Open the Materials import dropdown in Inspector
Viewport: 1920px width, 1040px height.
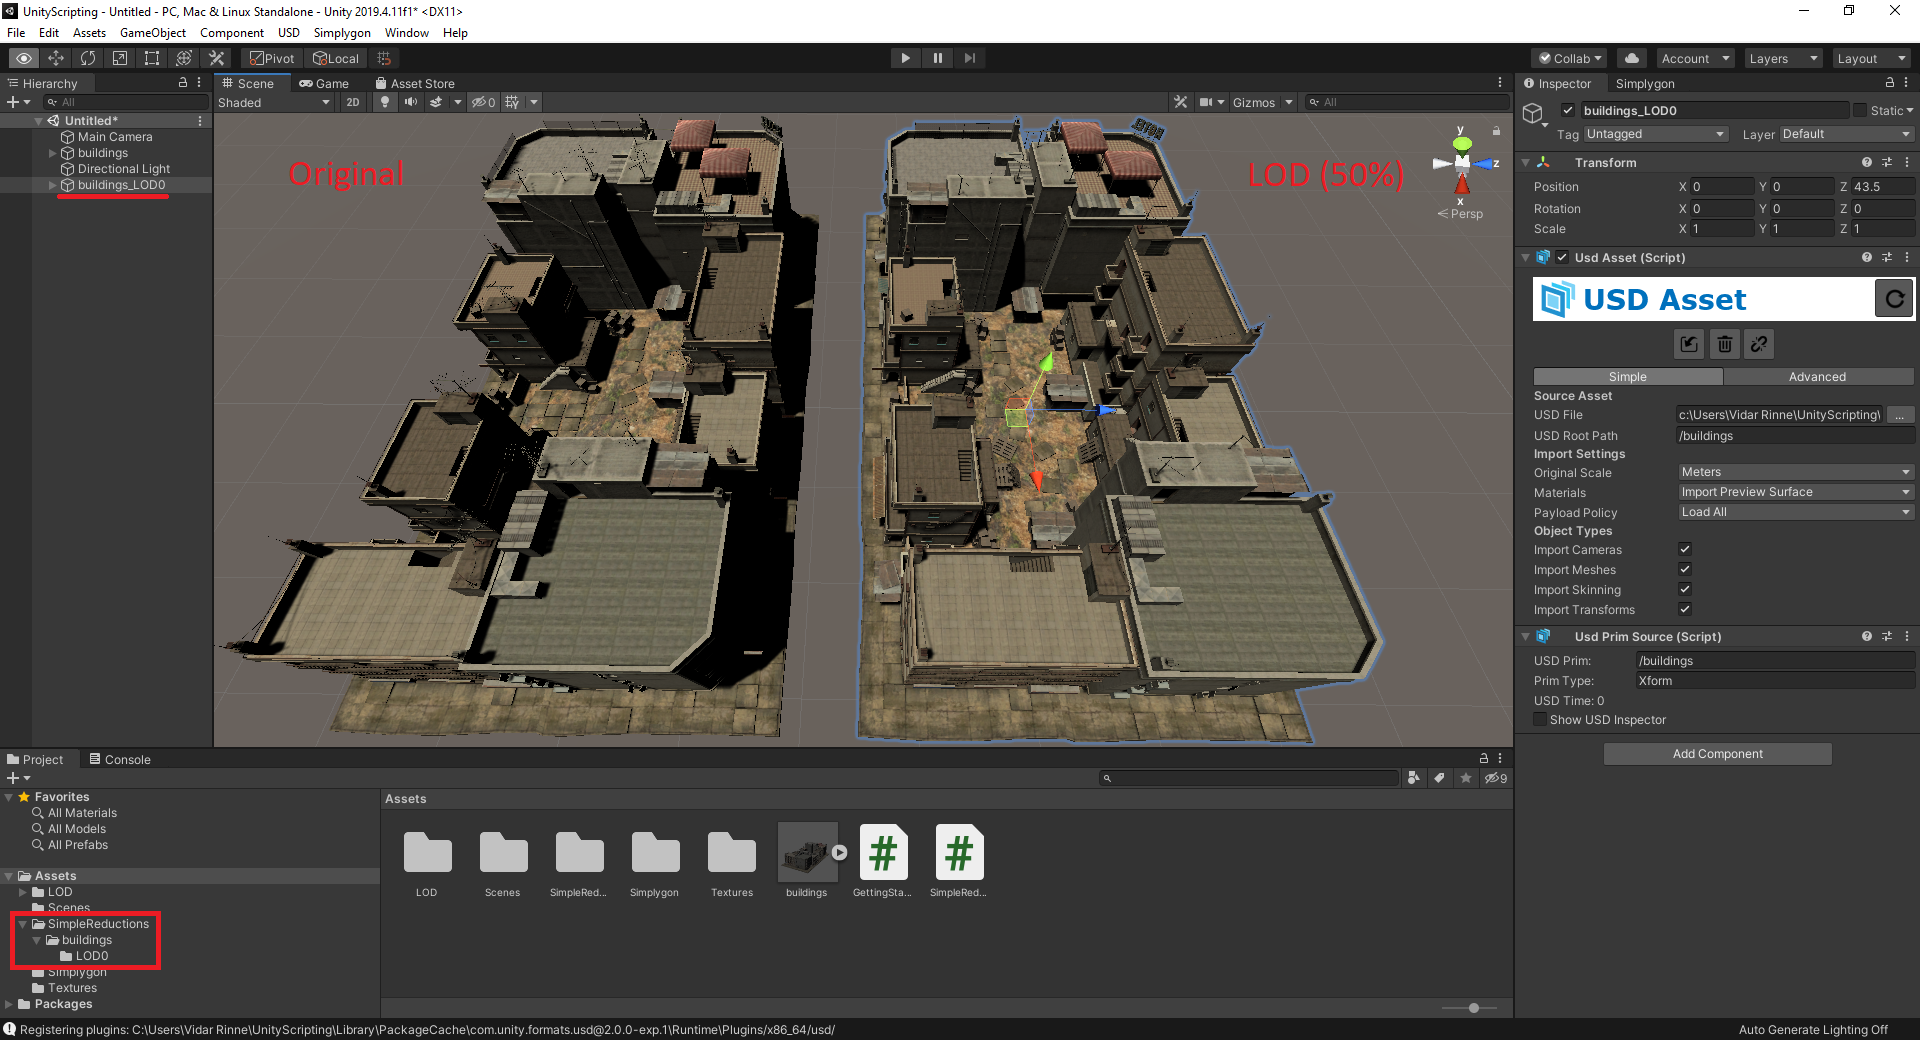pos(1794,491)
